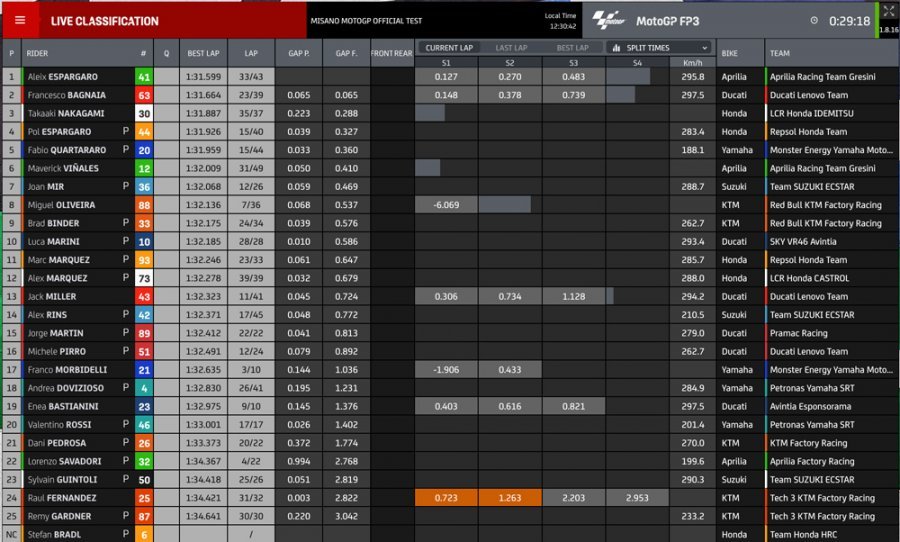Click the local time 12:30:42

562,26
